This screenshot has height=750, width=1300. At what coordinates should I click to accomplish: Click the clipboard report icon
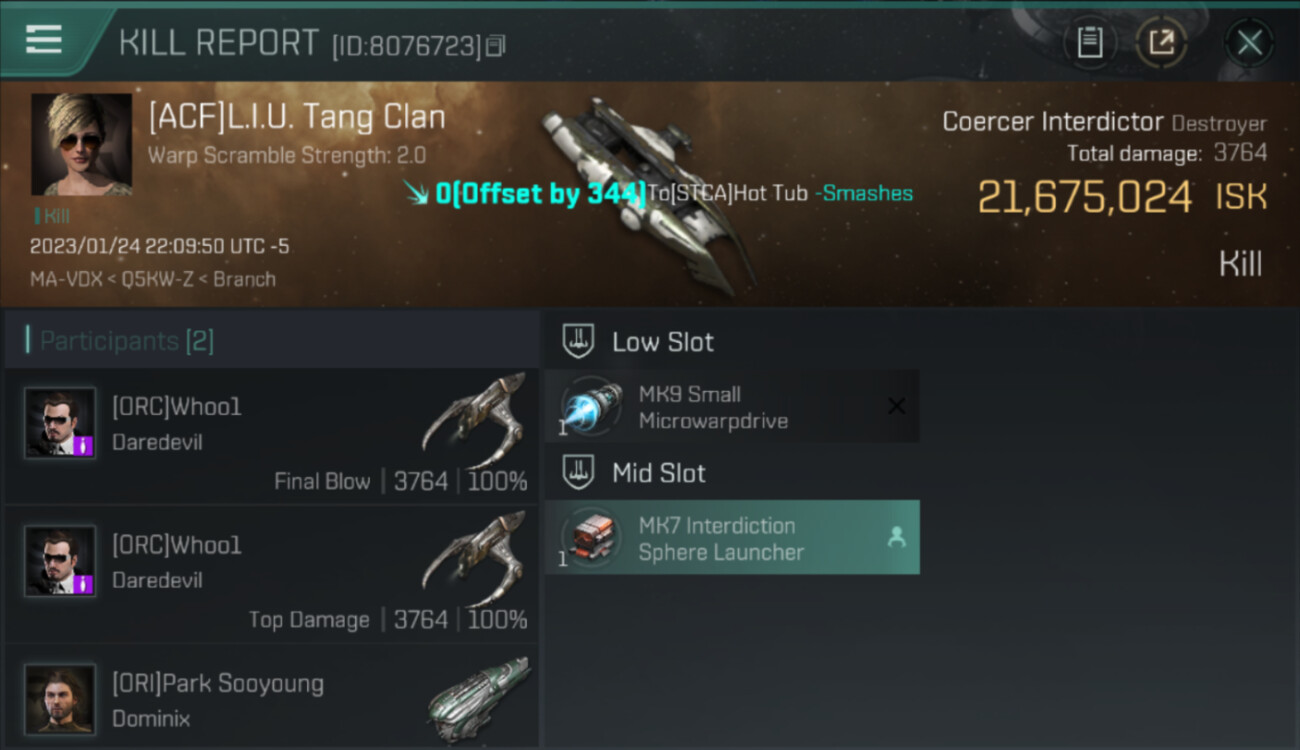point(1089,43)
